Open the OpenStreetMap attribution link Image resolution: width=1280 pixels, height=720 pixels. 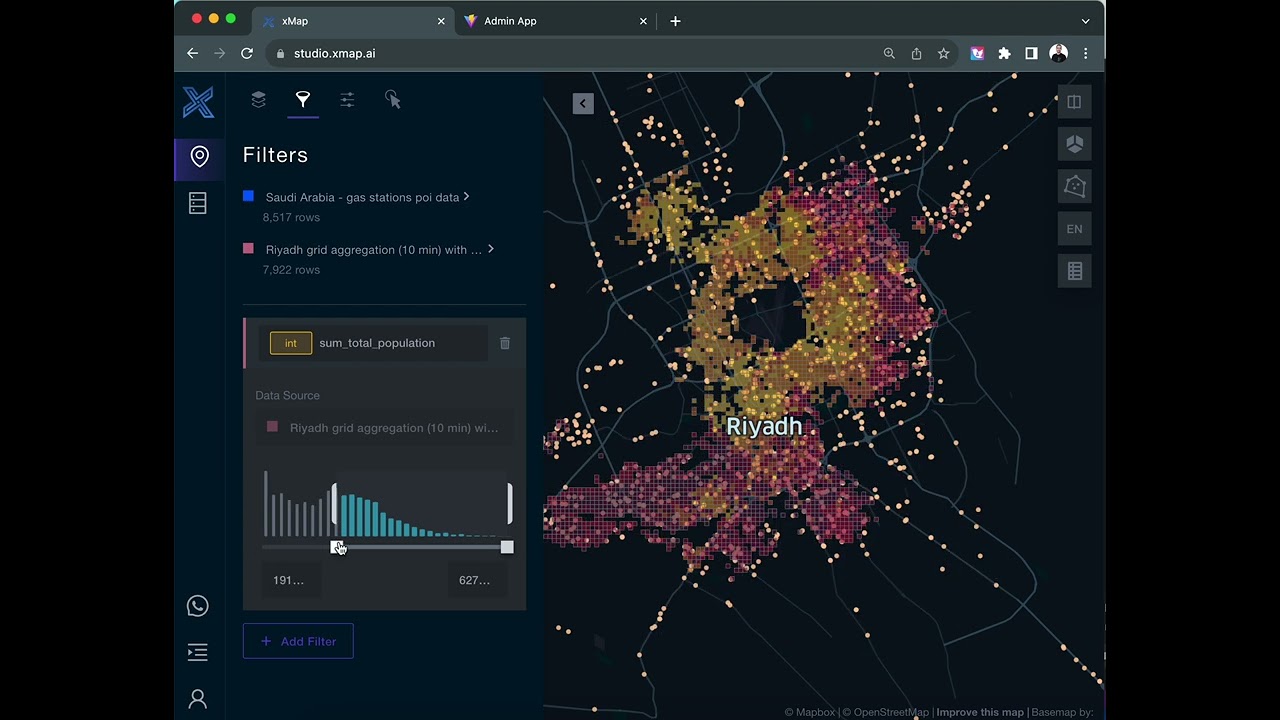[x=886, y=712]
